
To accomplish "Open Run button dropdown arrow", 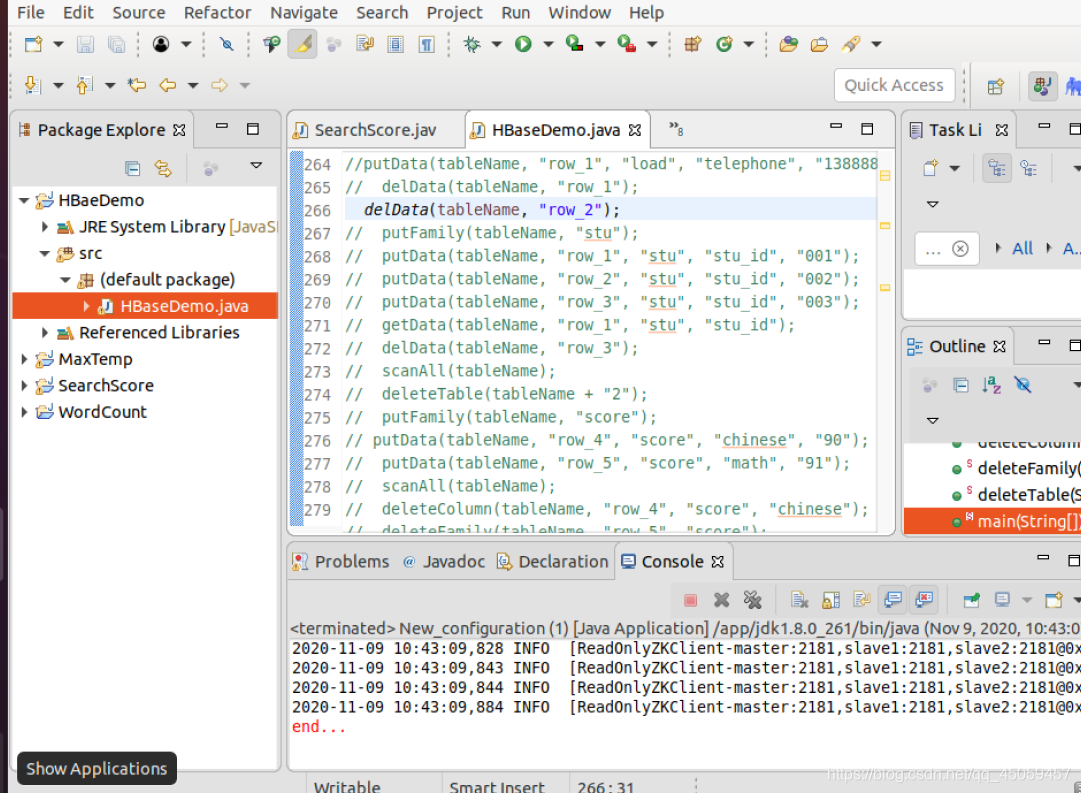I will [548, 44].
